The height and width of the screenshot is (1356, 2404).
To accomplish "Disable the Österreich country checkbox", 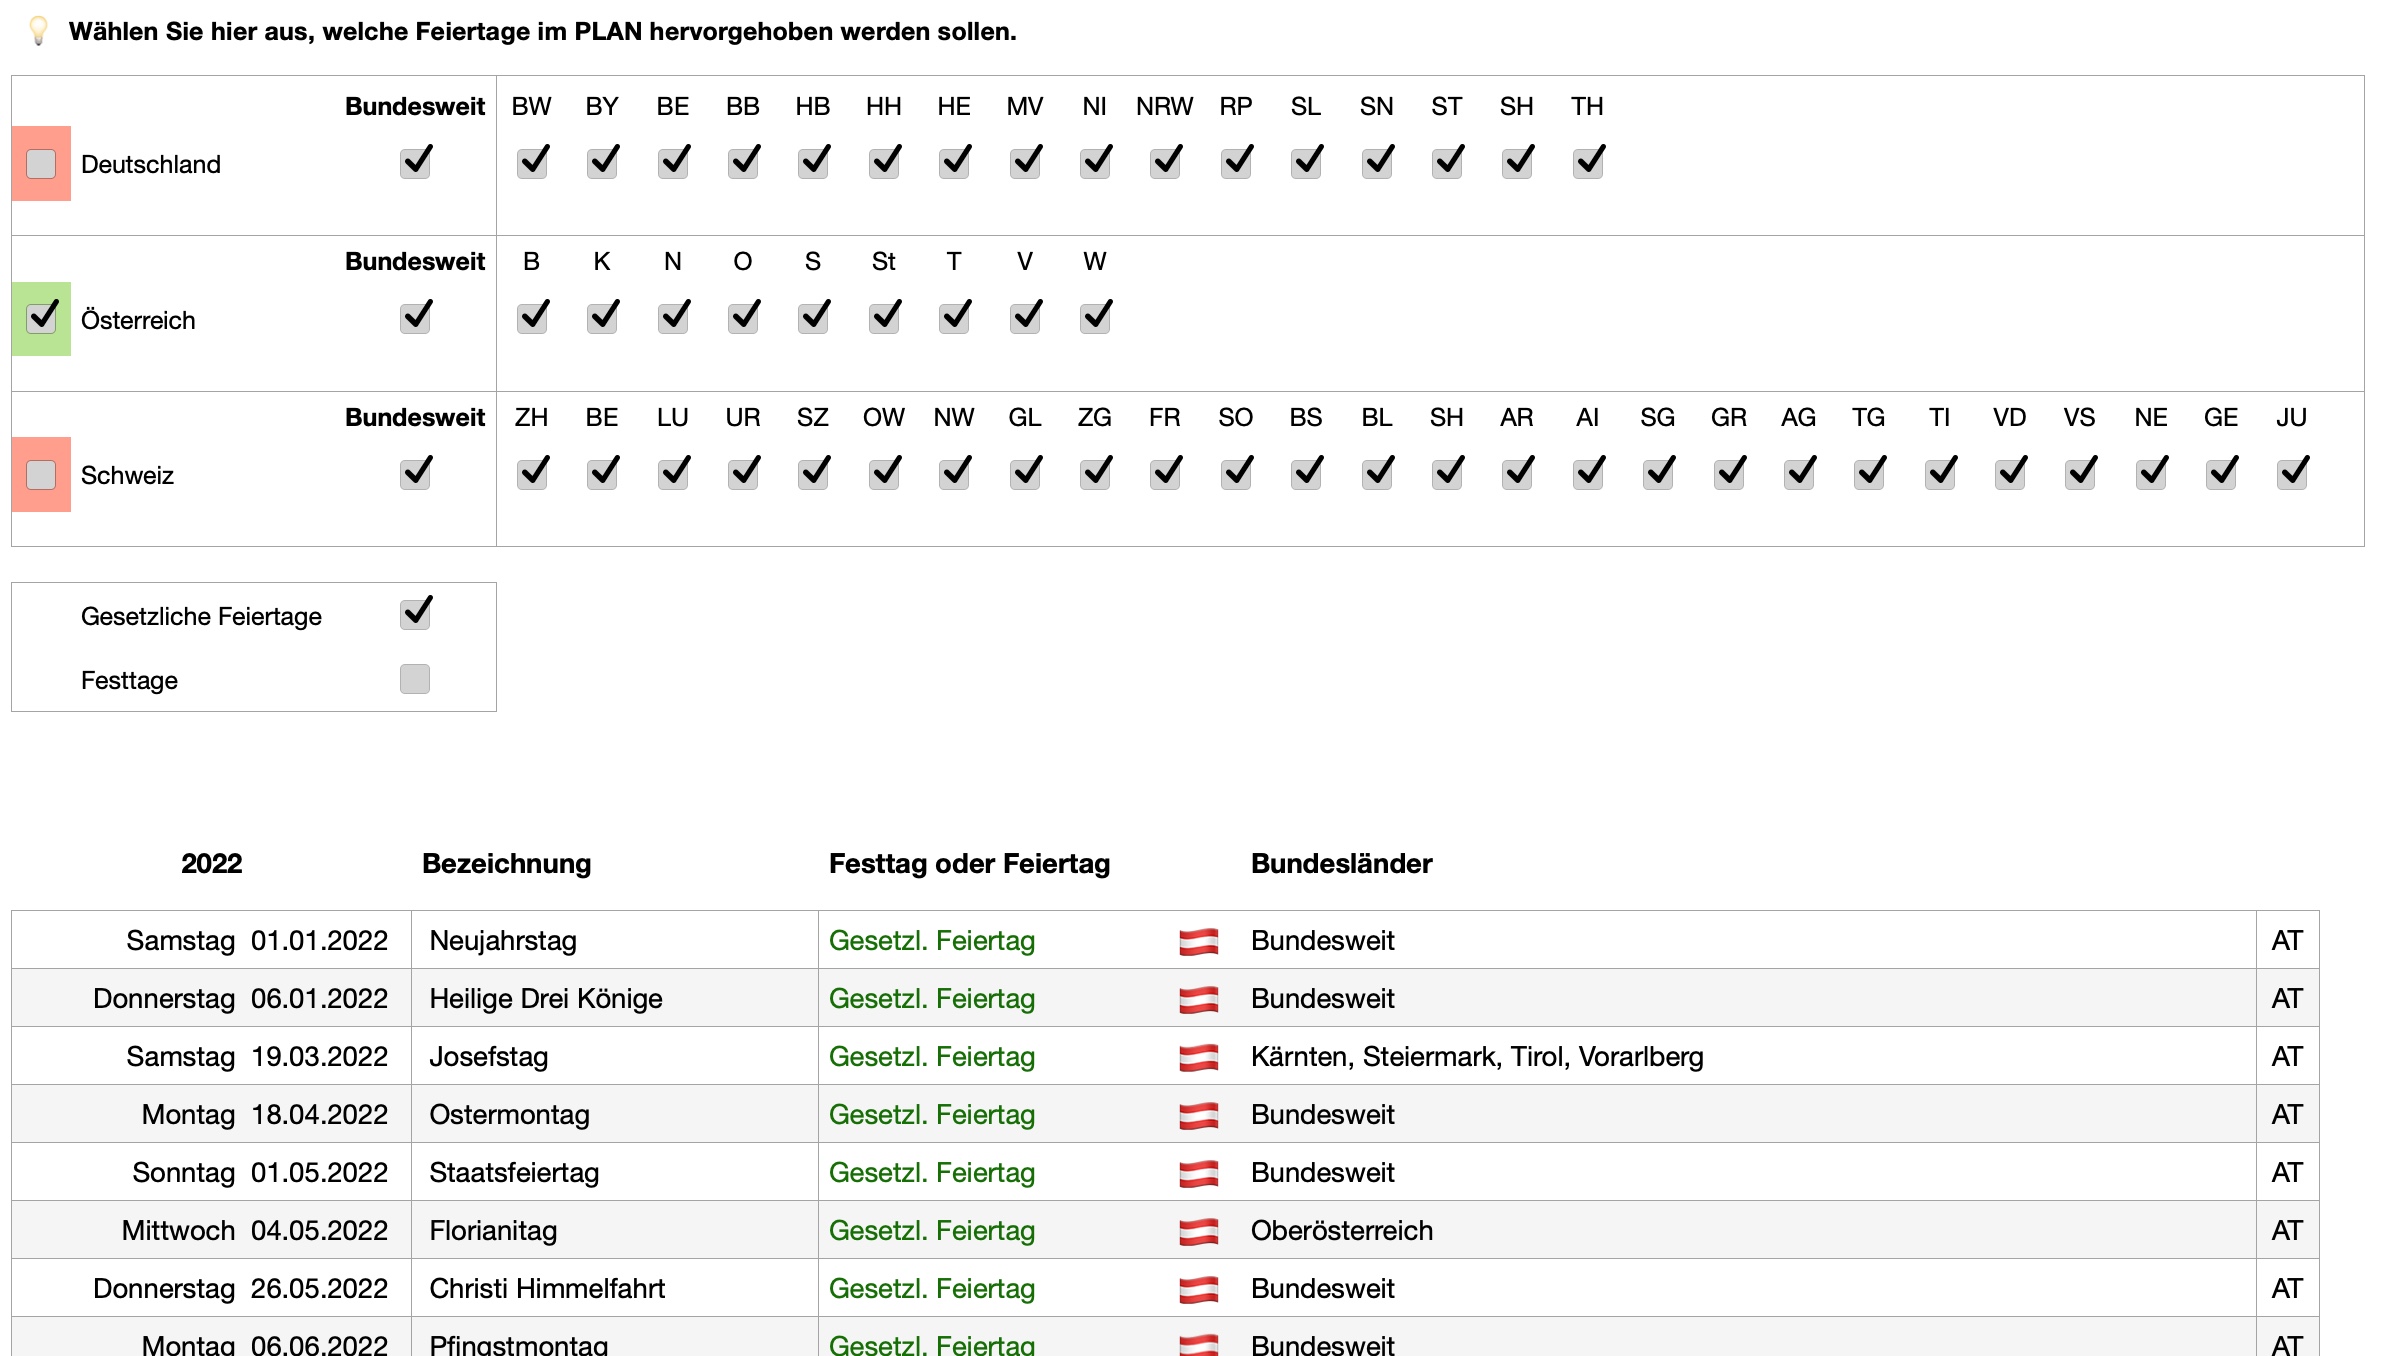I will (x=41, y=318).
